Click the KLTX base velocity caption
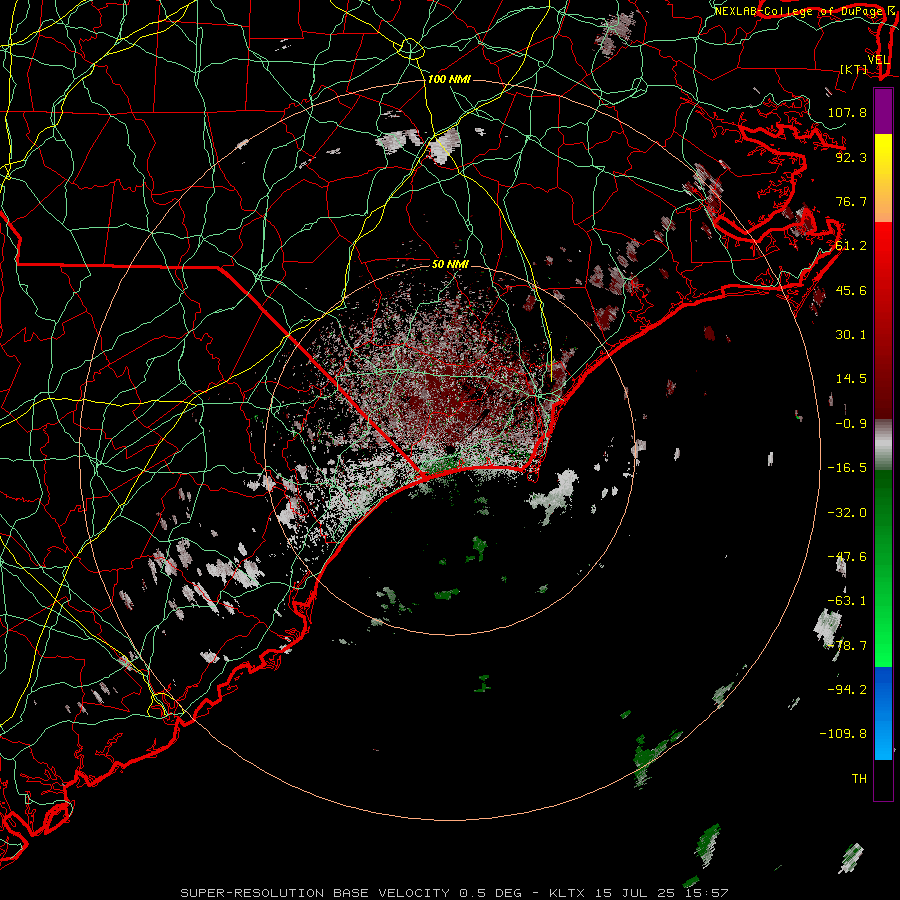 coord(454,893)
